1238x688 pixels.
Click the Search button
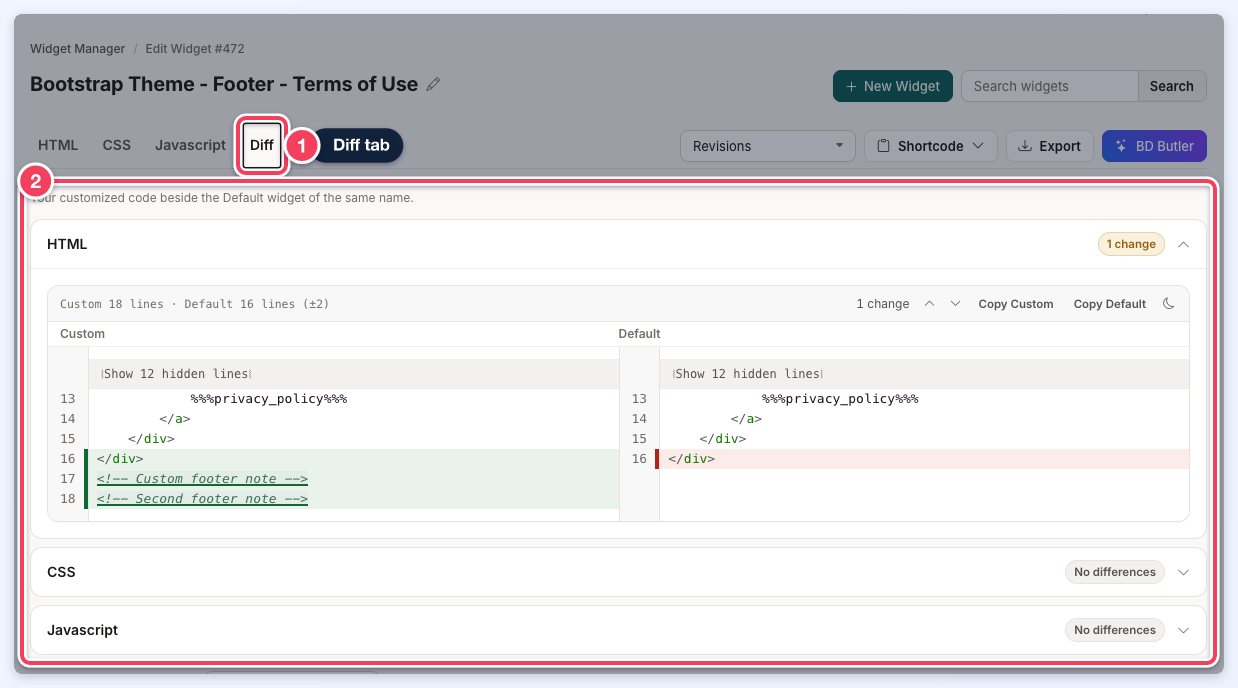[1172, 86]
